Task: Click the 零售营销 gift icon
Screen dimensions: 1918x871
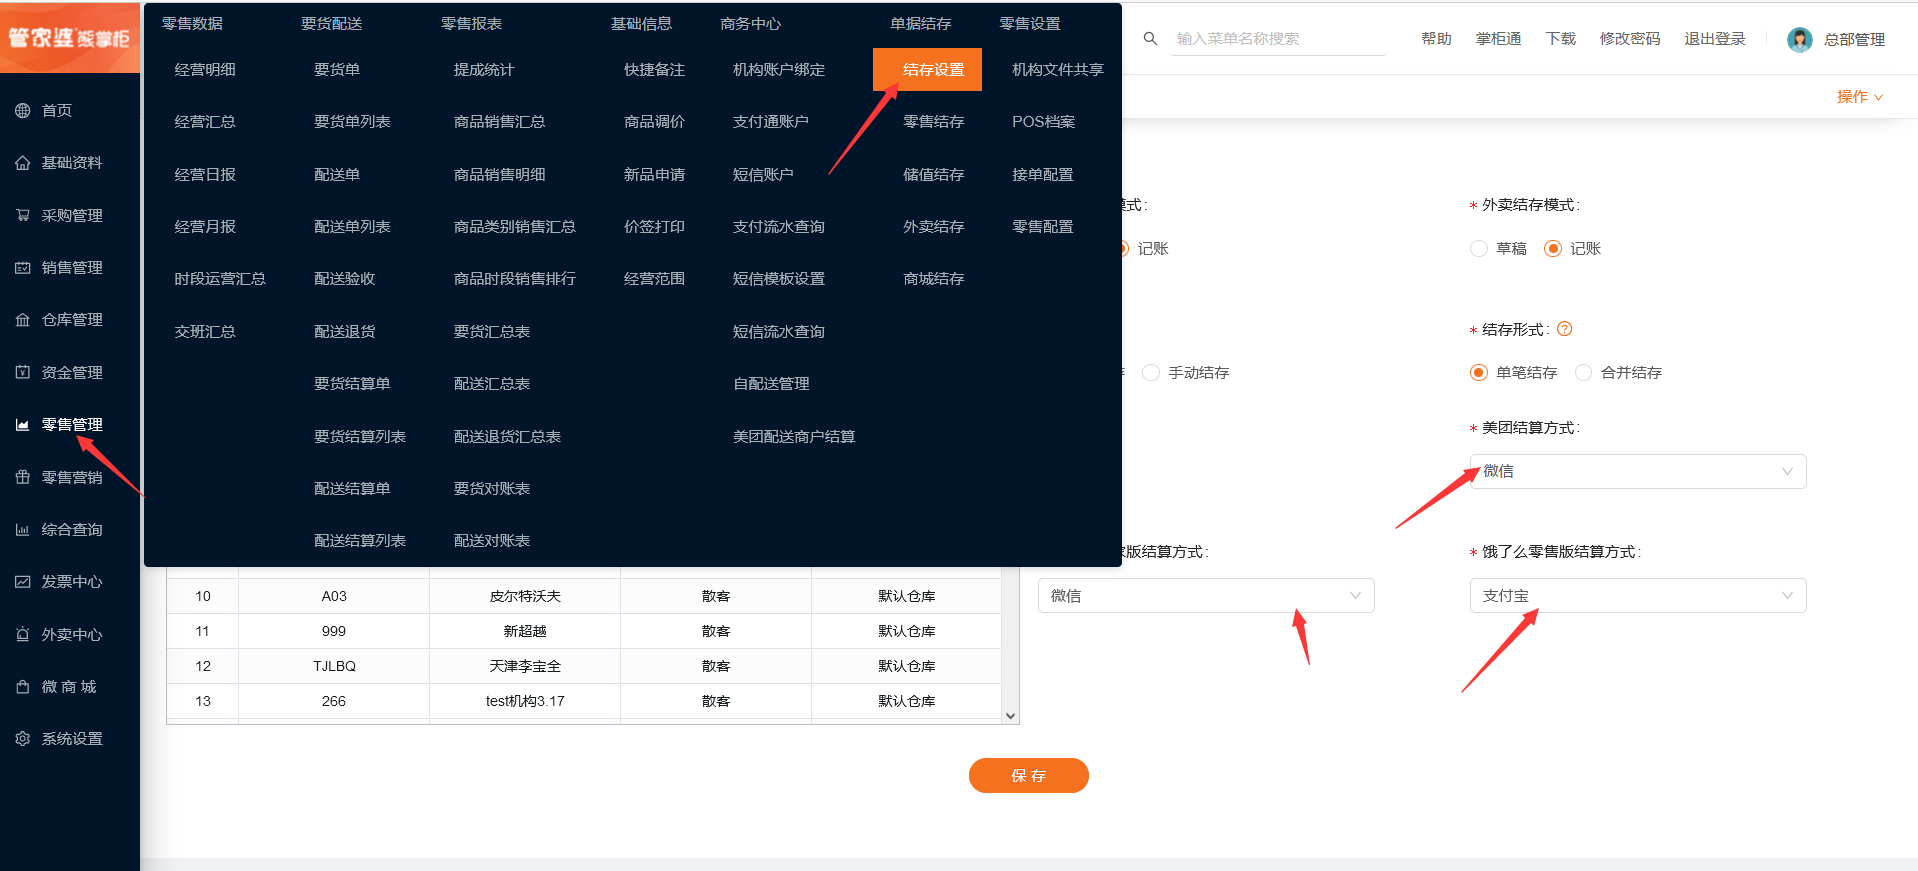Action: pyautogui.click(x=22, y=477)
